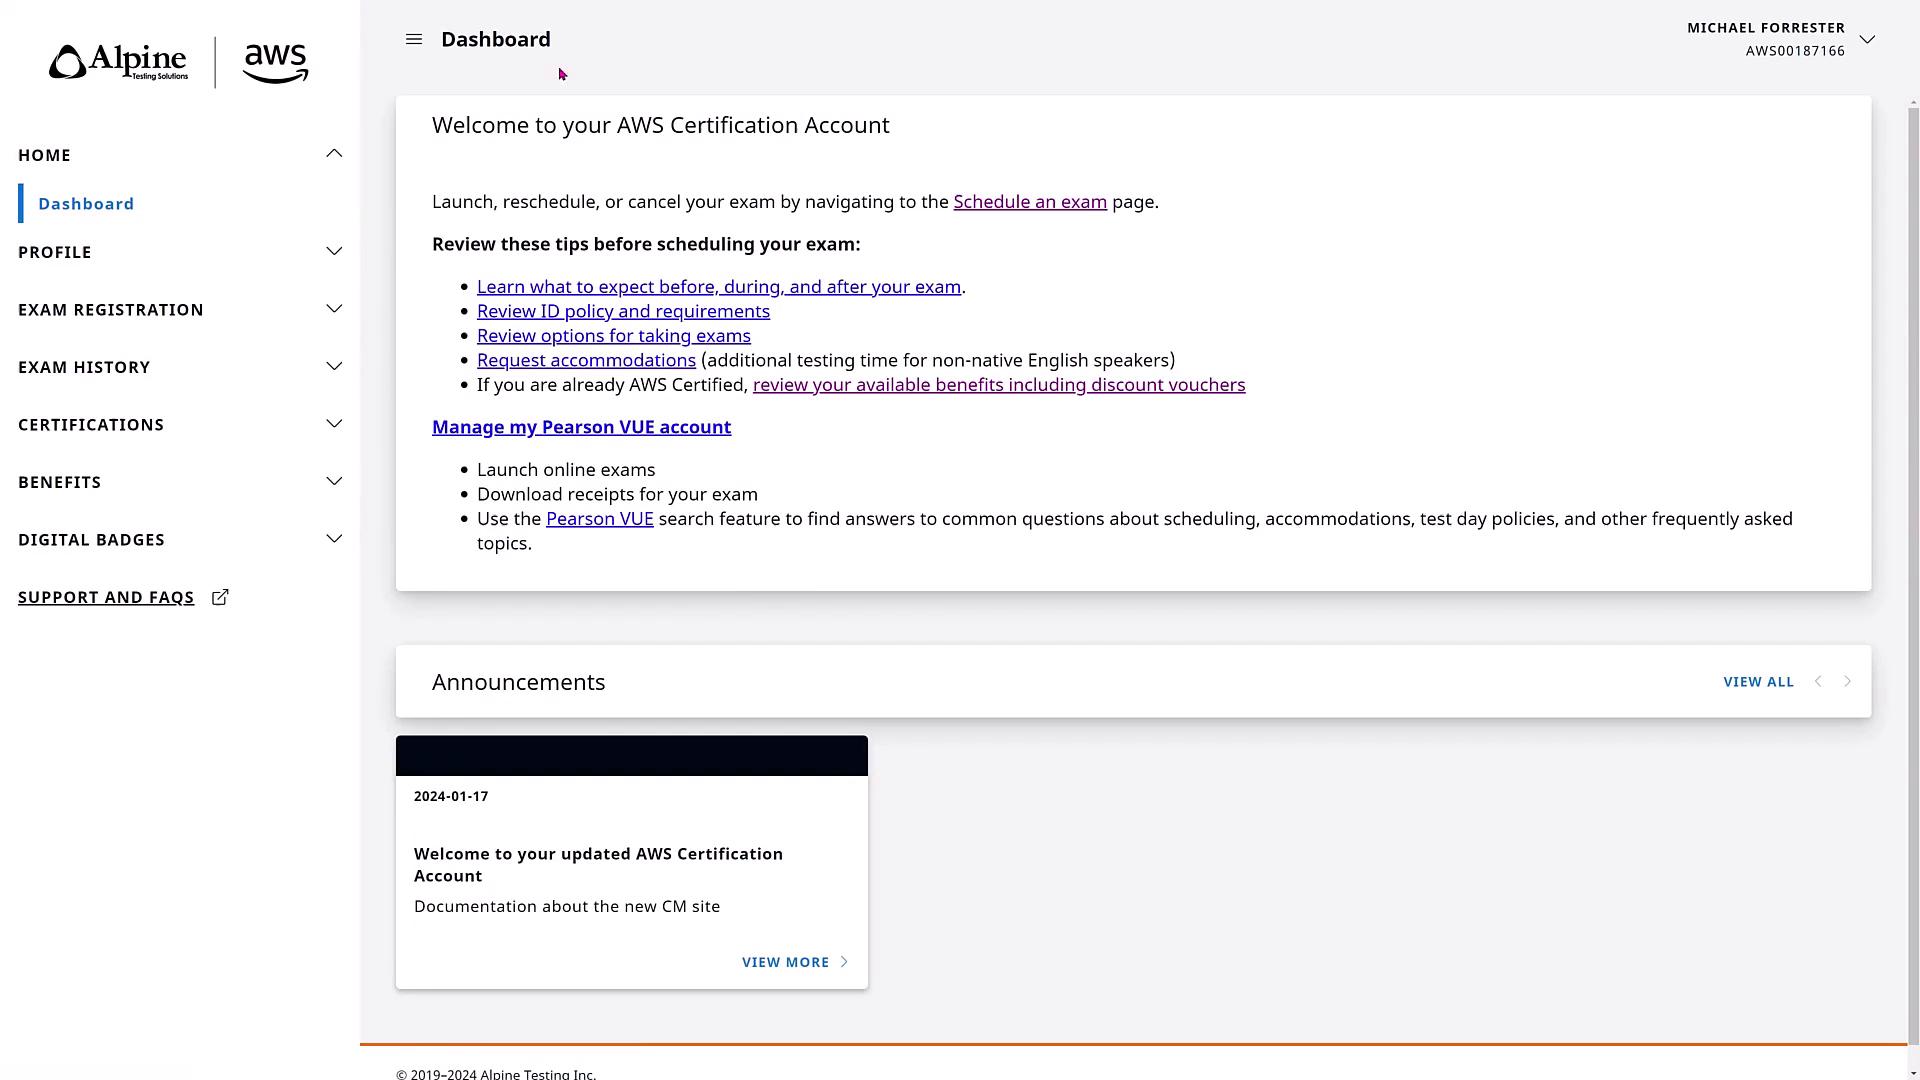Click the AWS logo in sidebar
The image size is (1920, 1080).
point(275,63)
